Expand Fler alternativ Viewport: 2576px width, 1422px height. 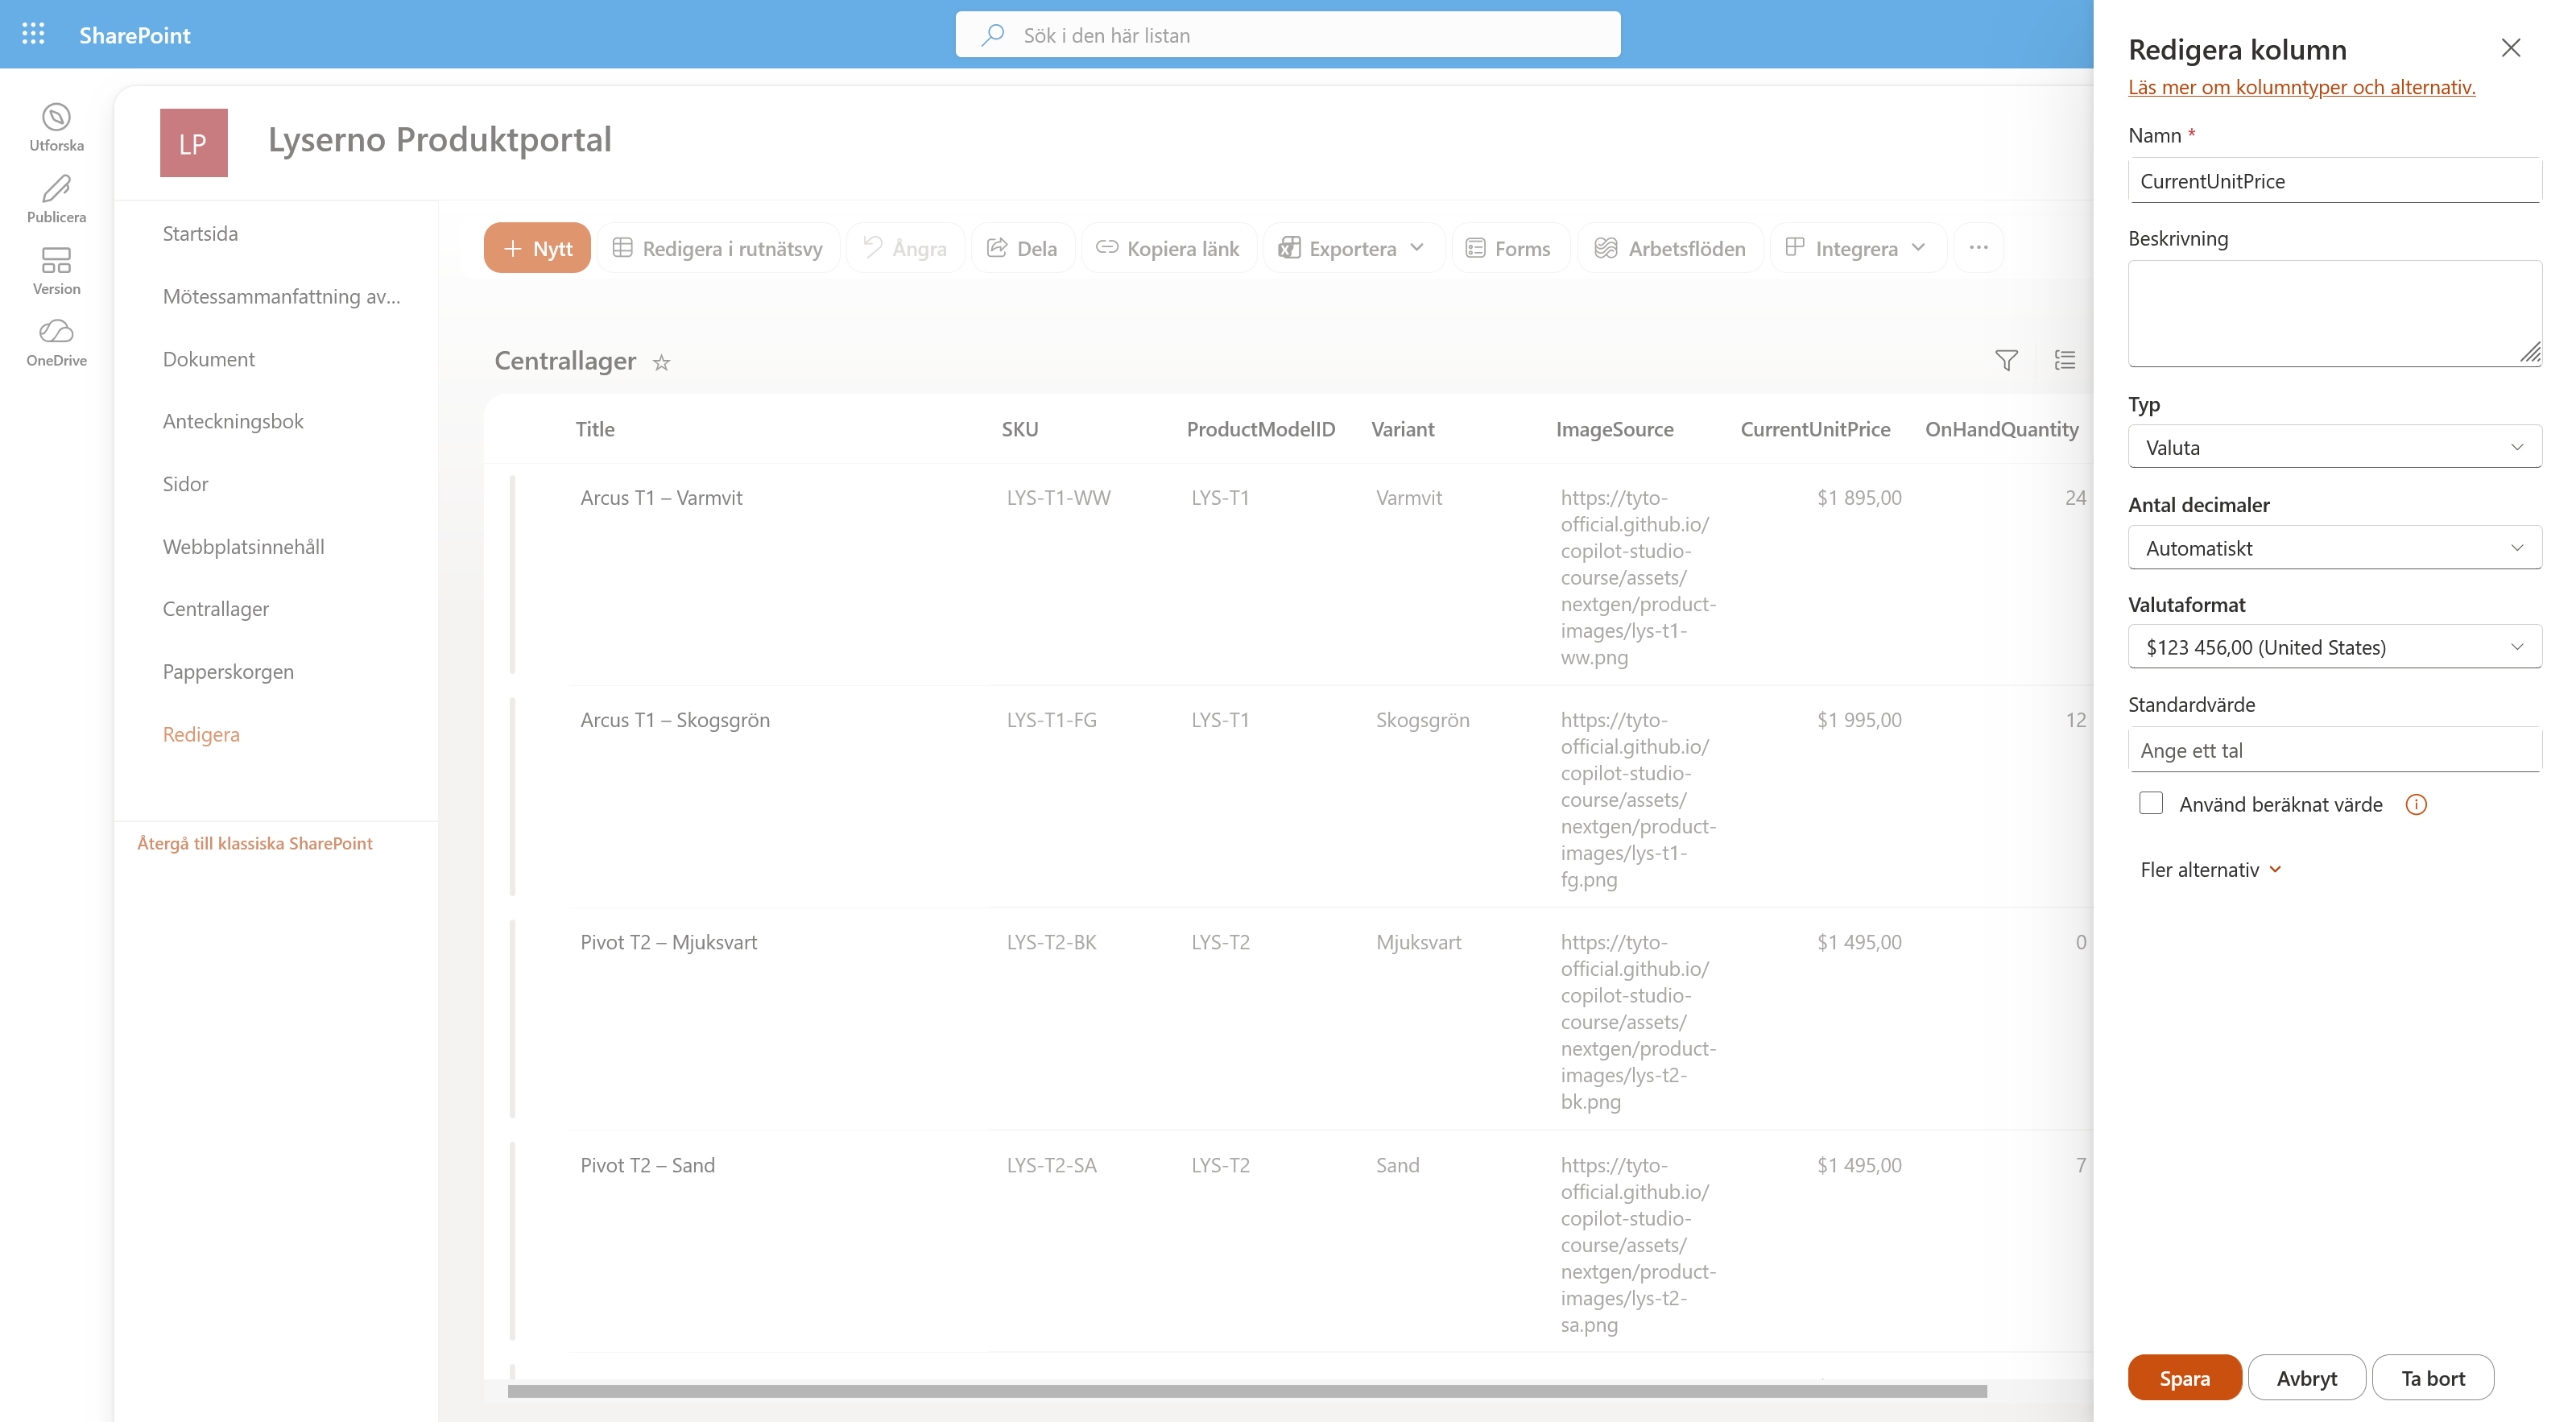(2210, 870)
